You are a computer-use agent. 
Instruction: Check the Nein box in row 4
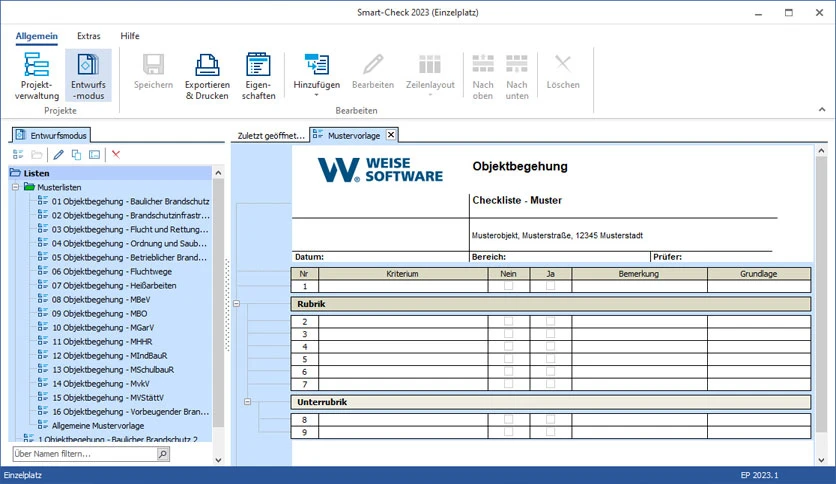point(509,346)
